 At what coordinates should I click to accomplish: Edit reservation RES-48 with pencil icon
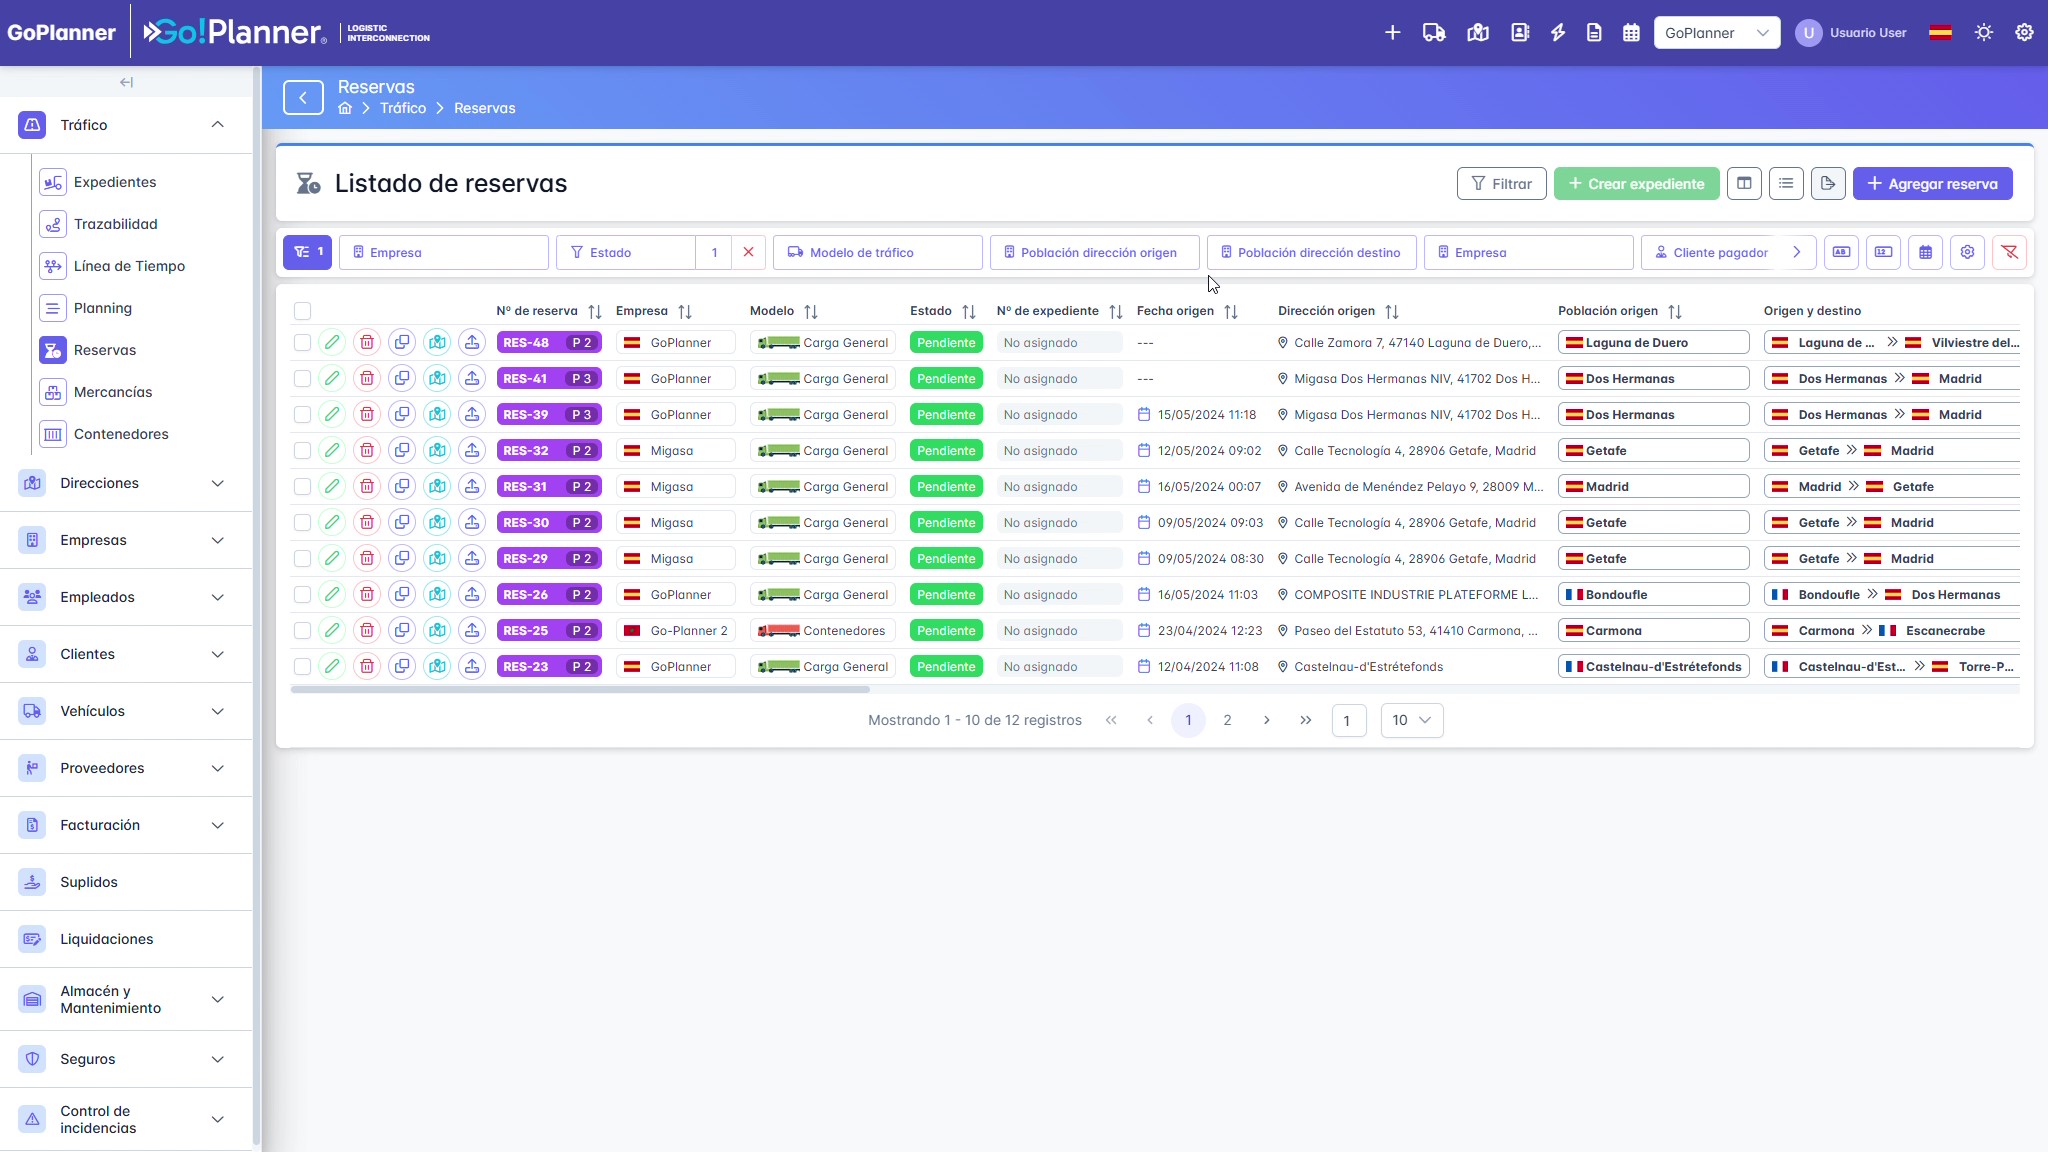tap(332, 343)
